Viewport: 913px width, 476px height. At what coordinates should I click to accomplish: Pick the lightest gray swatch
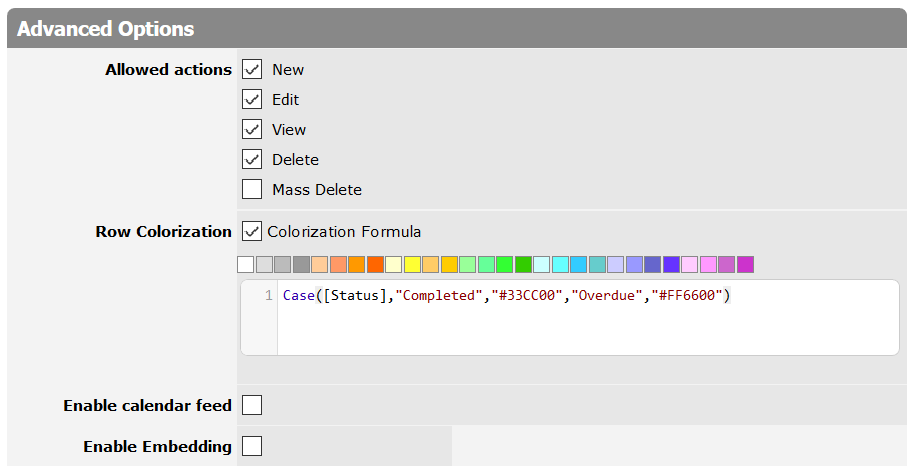[x=264, y=265]
